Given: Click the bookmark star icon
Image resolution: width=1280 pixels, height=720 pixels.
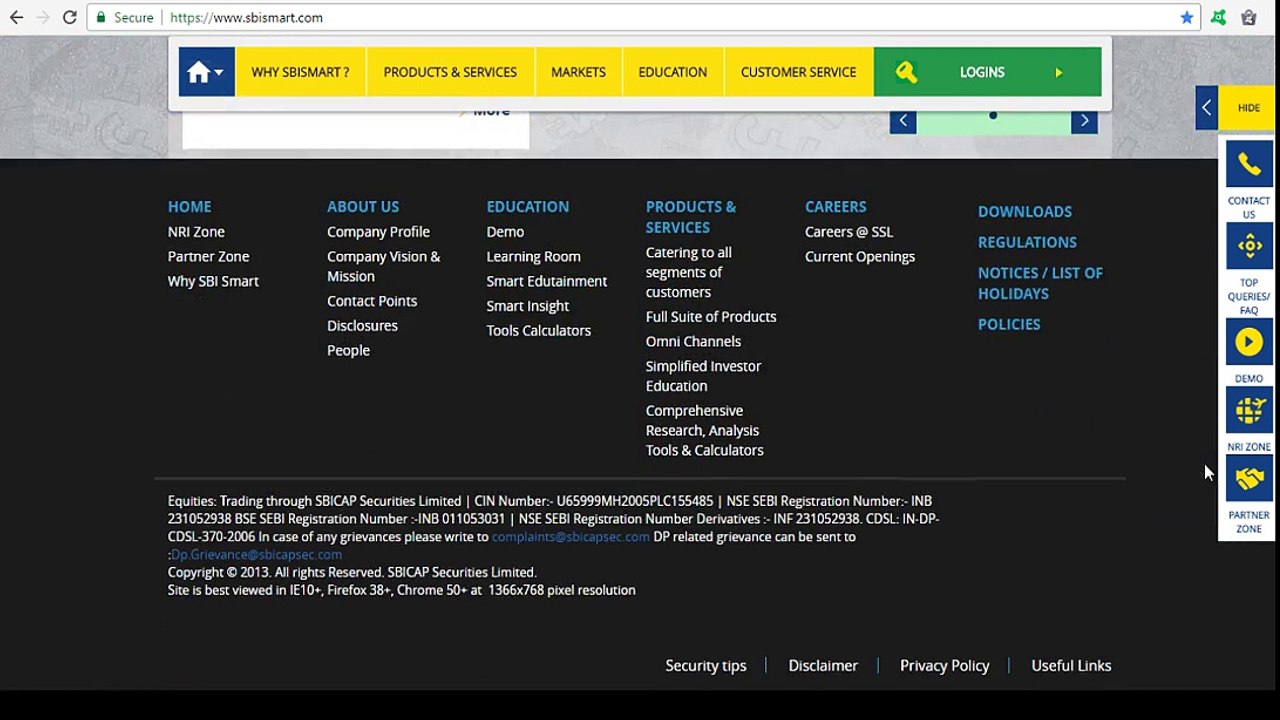Looking at the screenshot, I should pos(1186,17).
